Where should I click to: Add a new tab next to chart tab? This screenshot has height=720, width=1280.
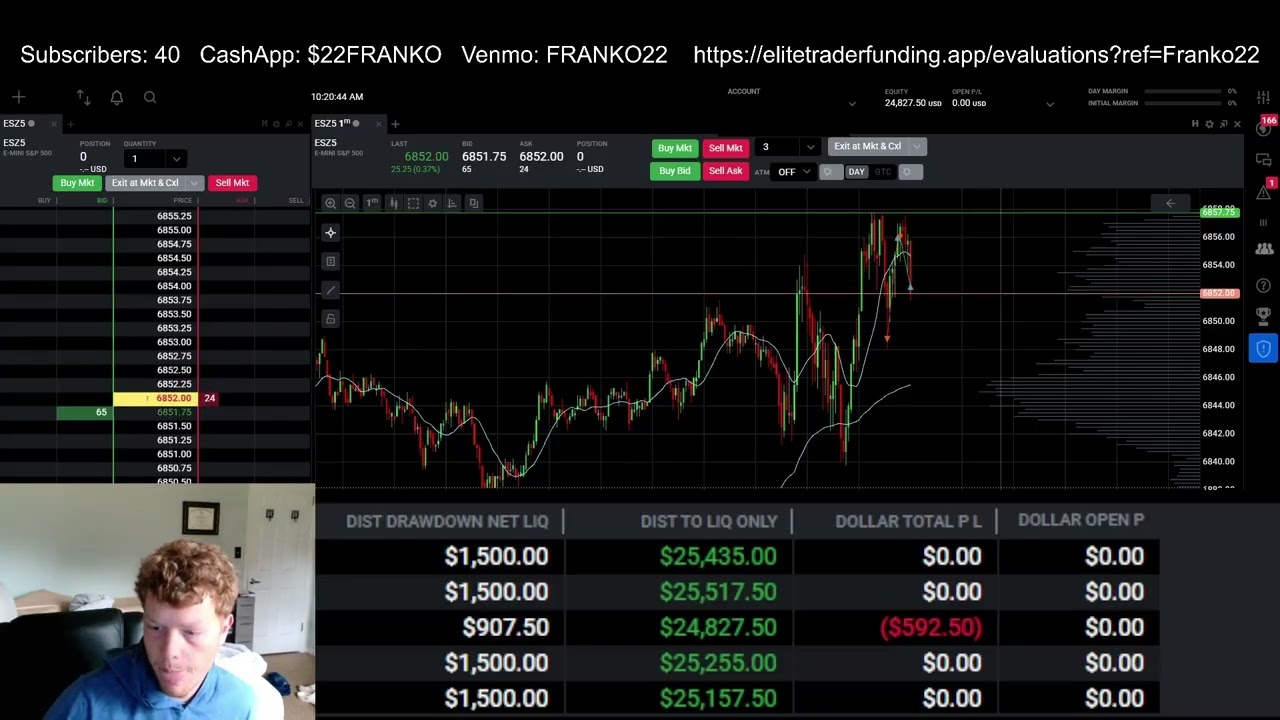(395, 125)
